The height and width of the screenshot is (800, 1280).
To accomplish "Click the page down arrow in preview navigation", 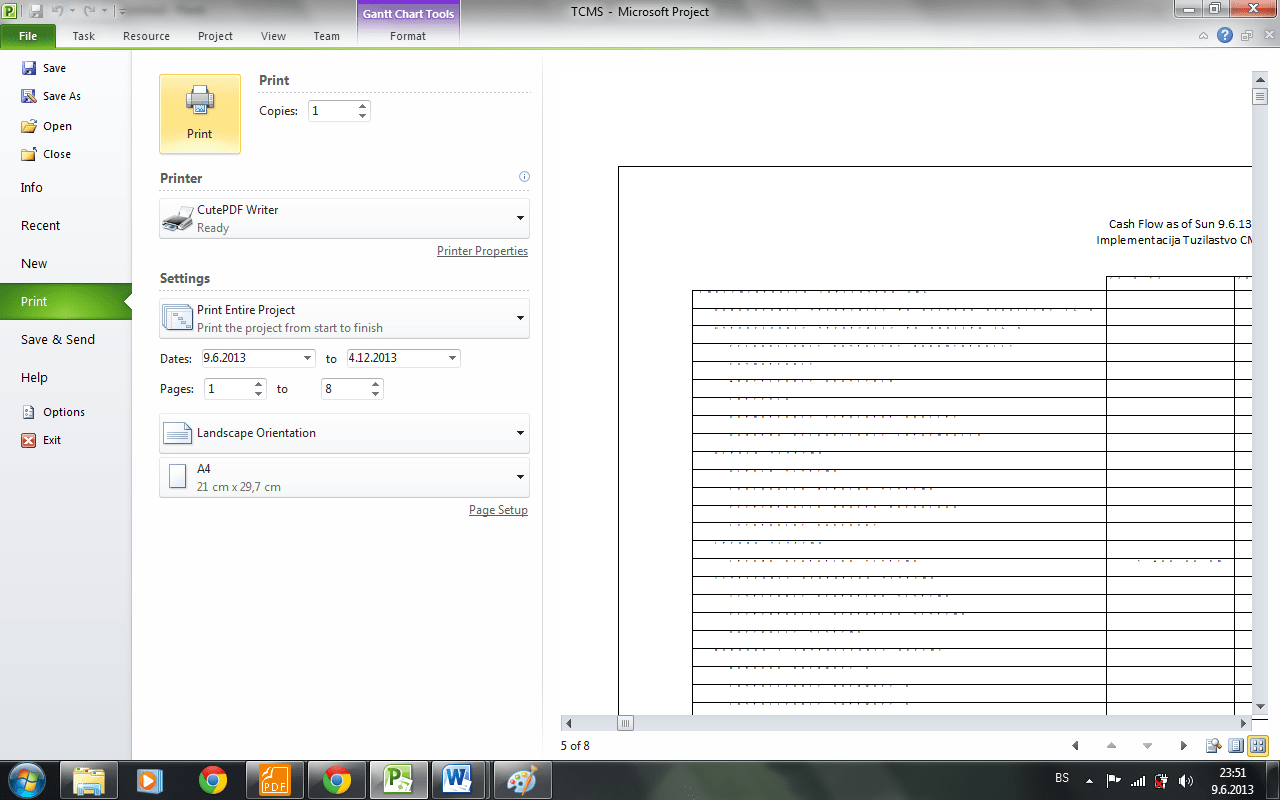I will (x=1147, y=746).
